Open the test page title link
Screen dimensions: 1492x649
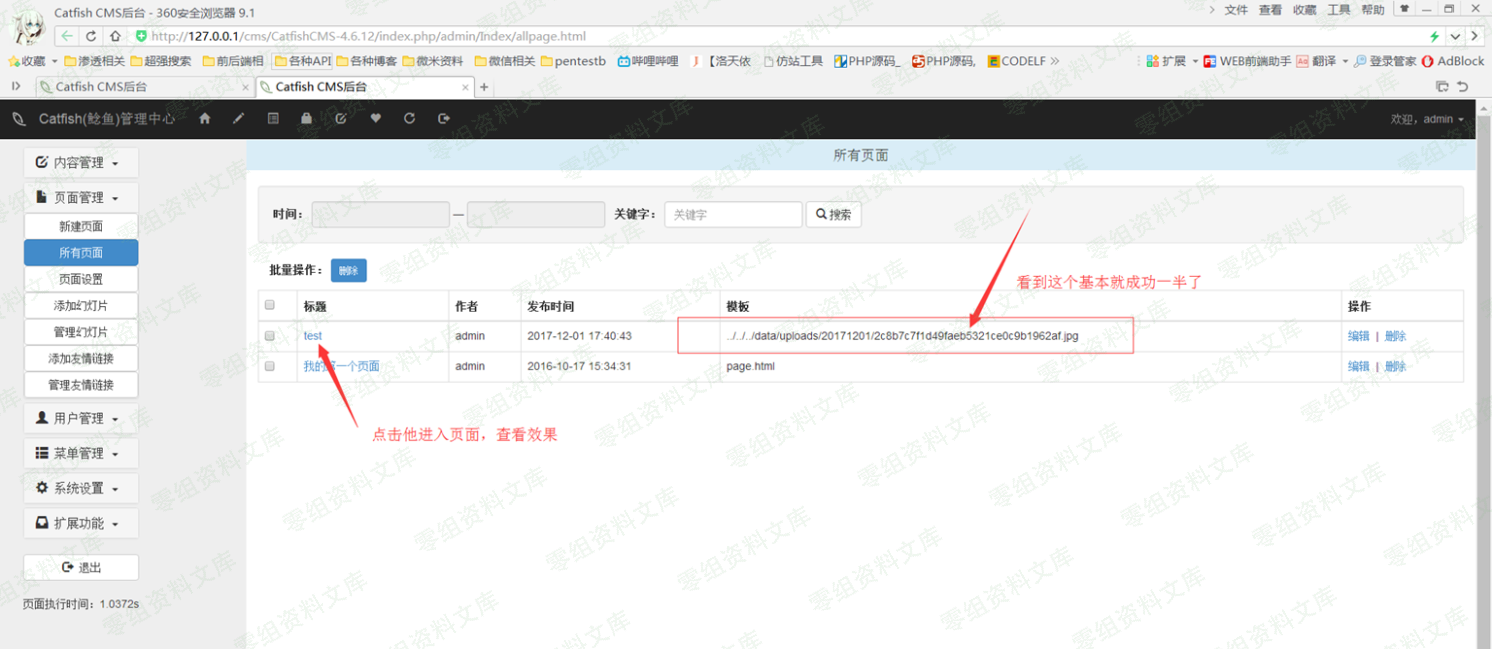coord(313,336)
